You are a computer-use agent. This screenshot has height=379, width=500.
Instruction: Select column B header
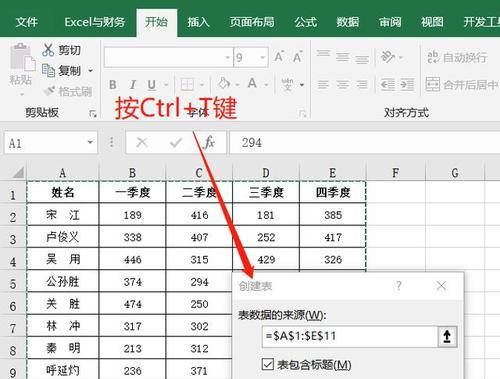pos(132,173)
